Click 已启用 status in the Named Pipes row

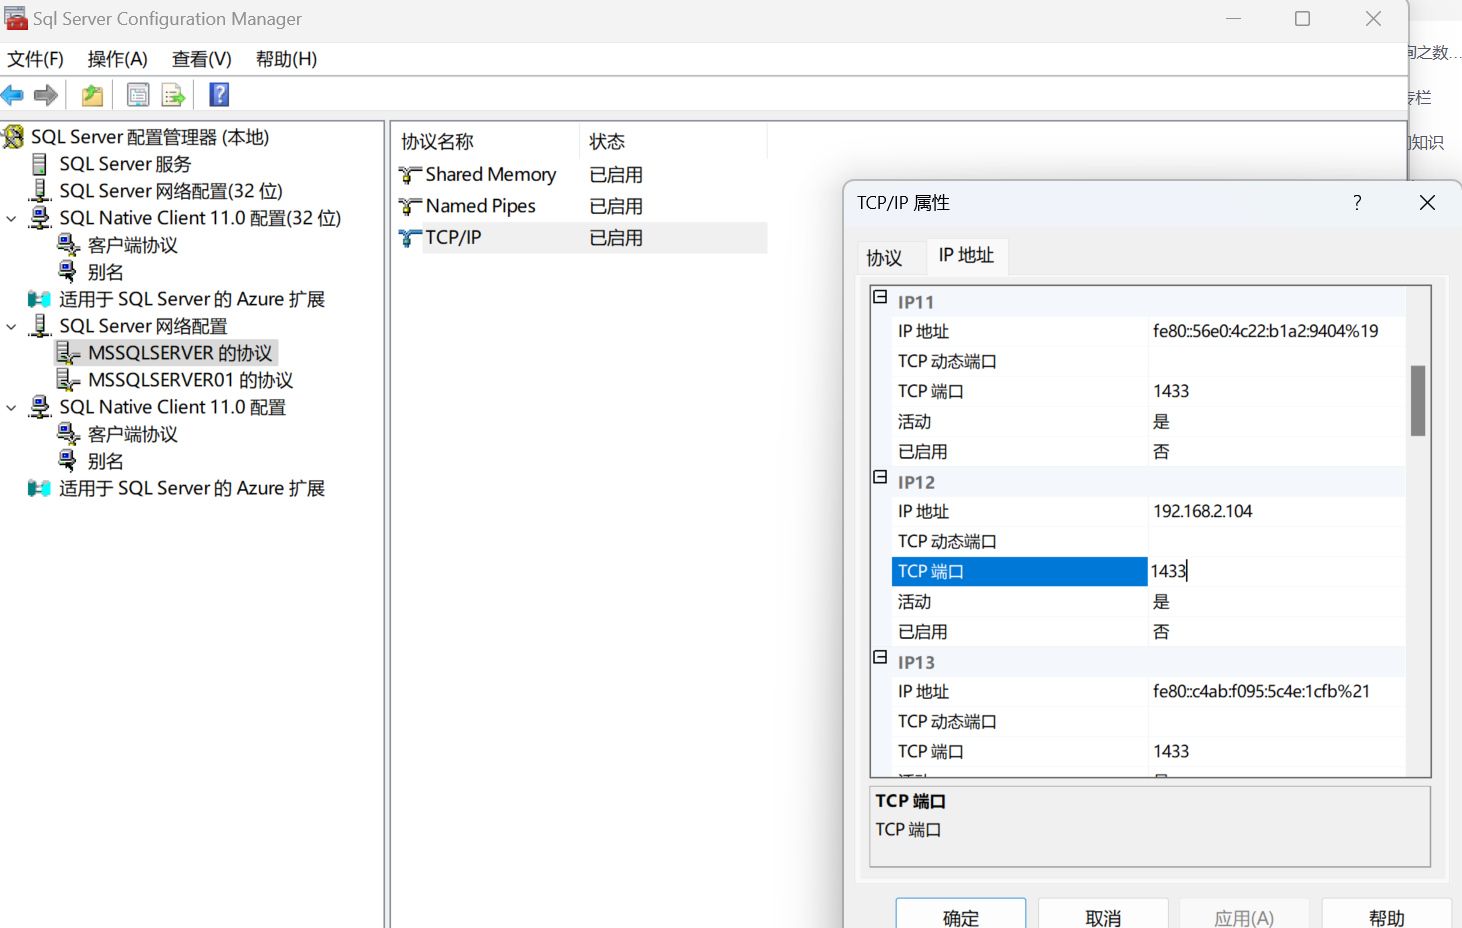tap(616, 207)
